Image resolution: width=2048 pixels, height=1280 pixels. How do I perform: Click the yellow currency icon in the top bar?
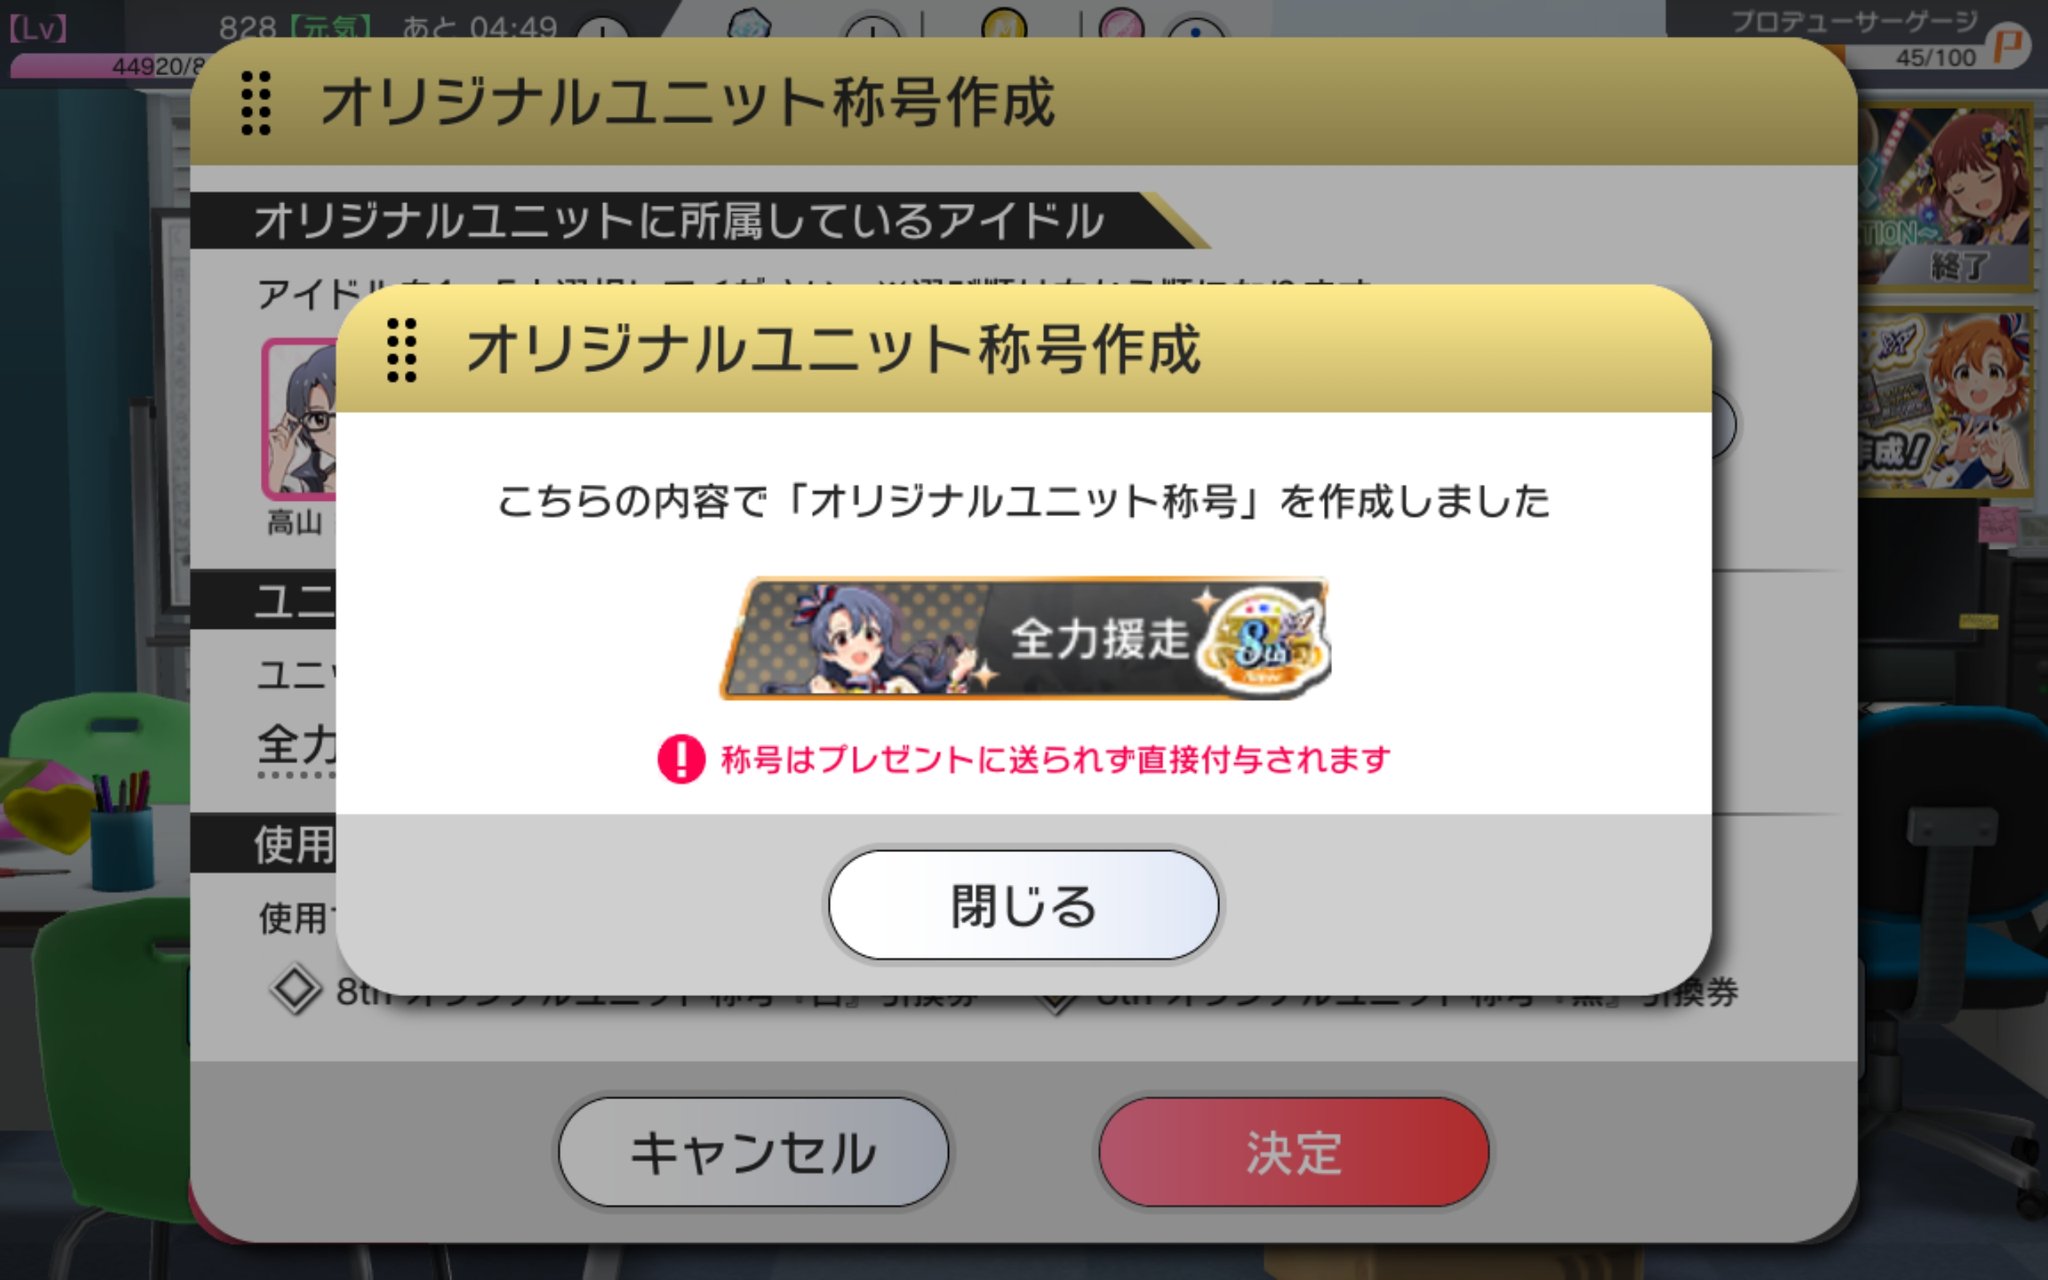point(1004,22)
